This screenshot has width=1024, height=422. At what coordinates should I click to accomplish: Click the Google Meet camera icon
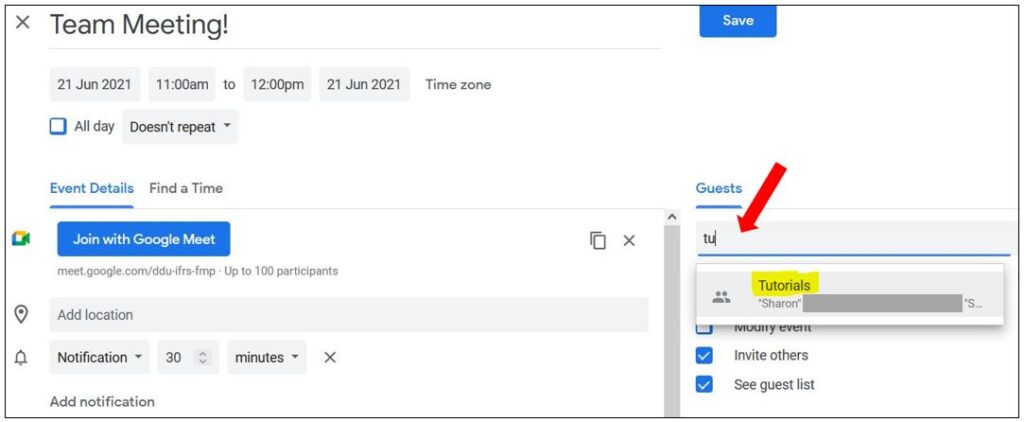[21, 239]
